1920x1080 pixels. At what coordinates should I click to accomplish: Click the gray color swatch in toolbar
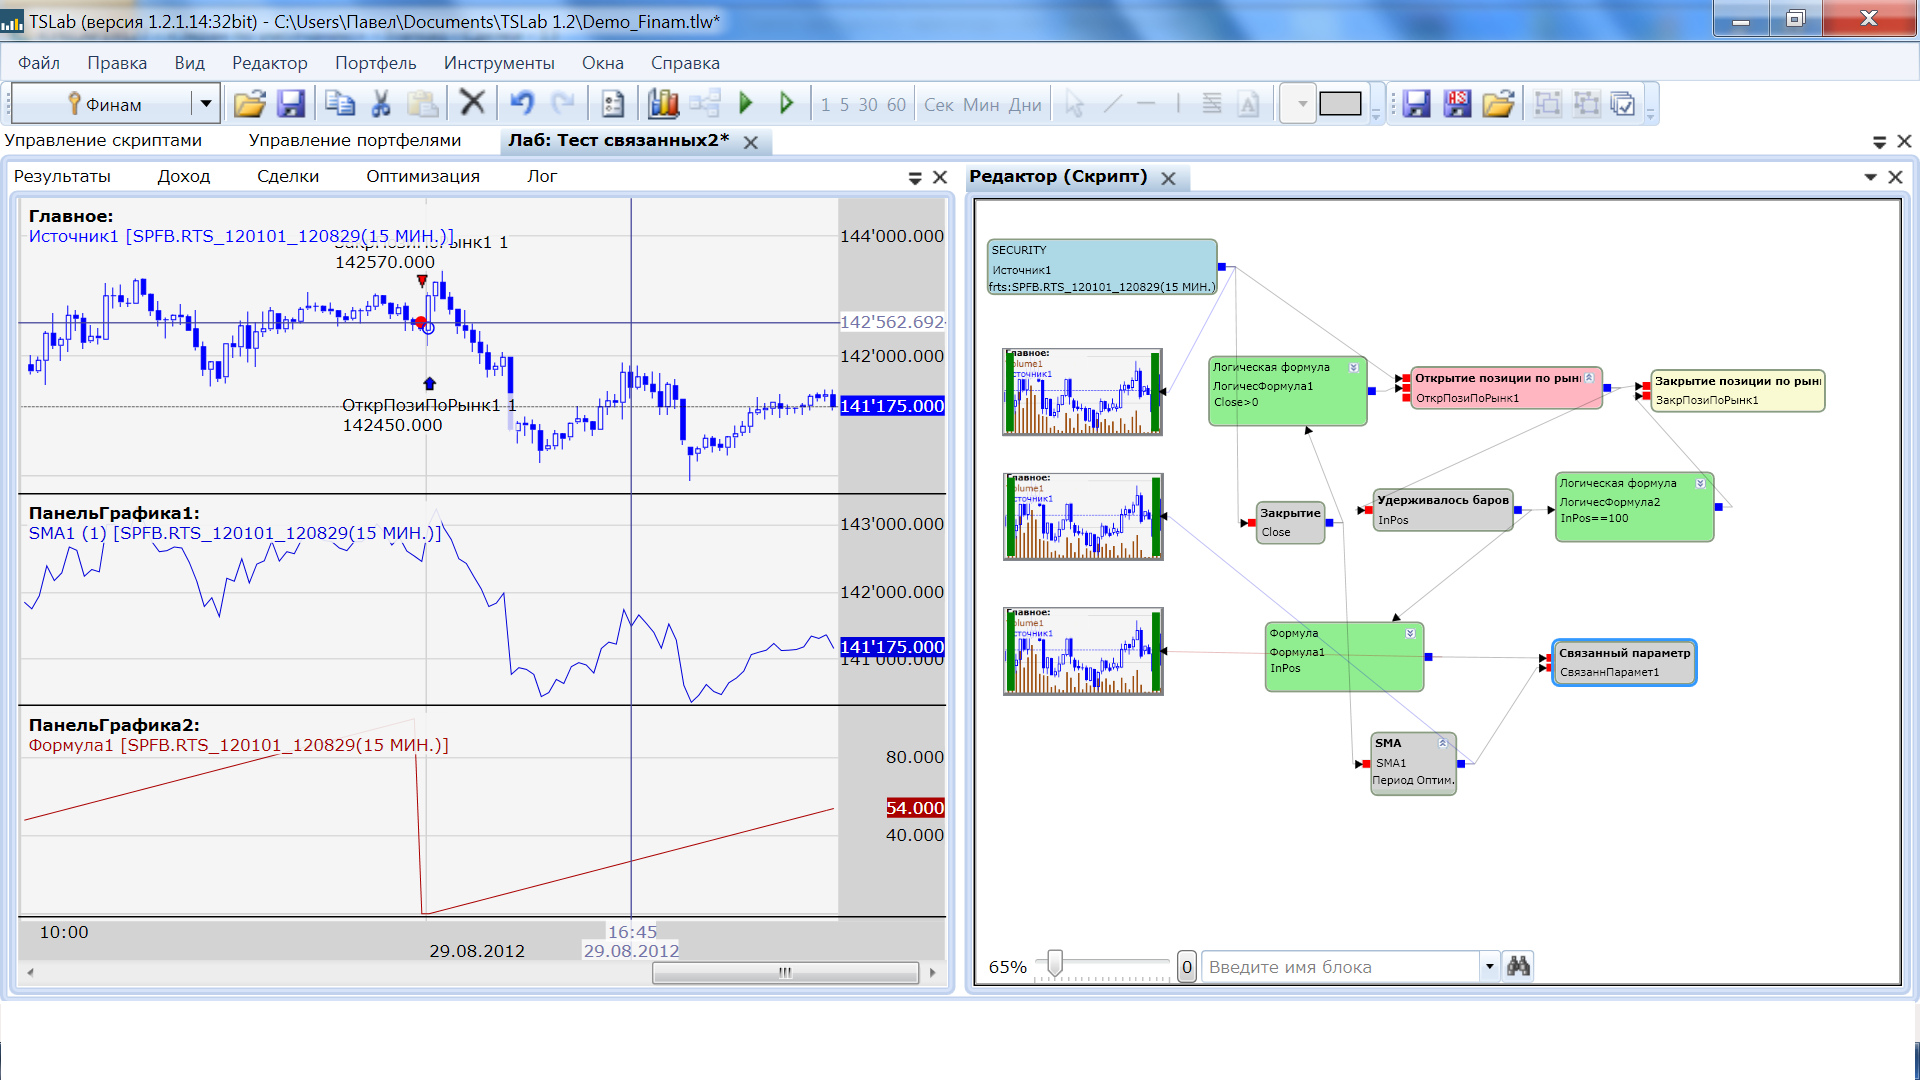tap(1339, 104)
